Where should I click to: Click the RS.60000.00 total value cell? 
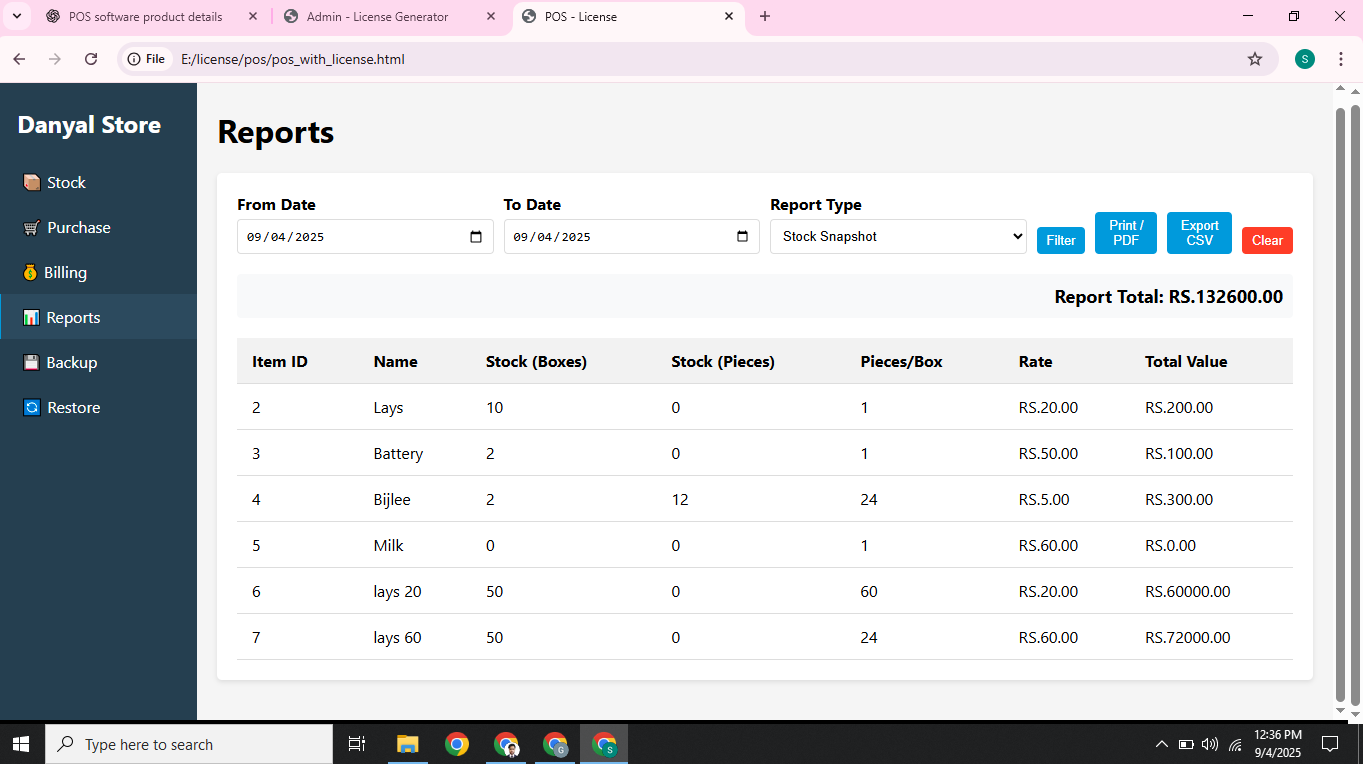tap(1188, 592)
